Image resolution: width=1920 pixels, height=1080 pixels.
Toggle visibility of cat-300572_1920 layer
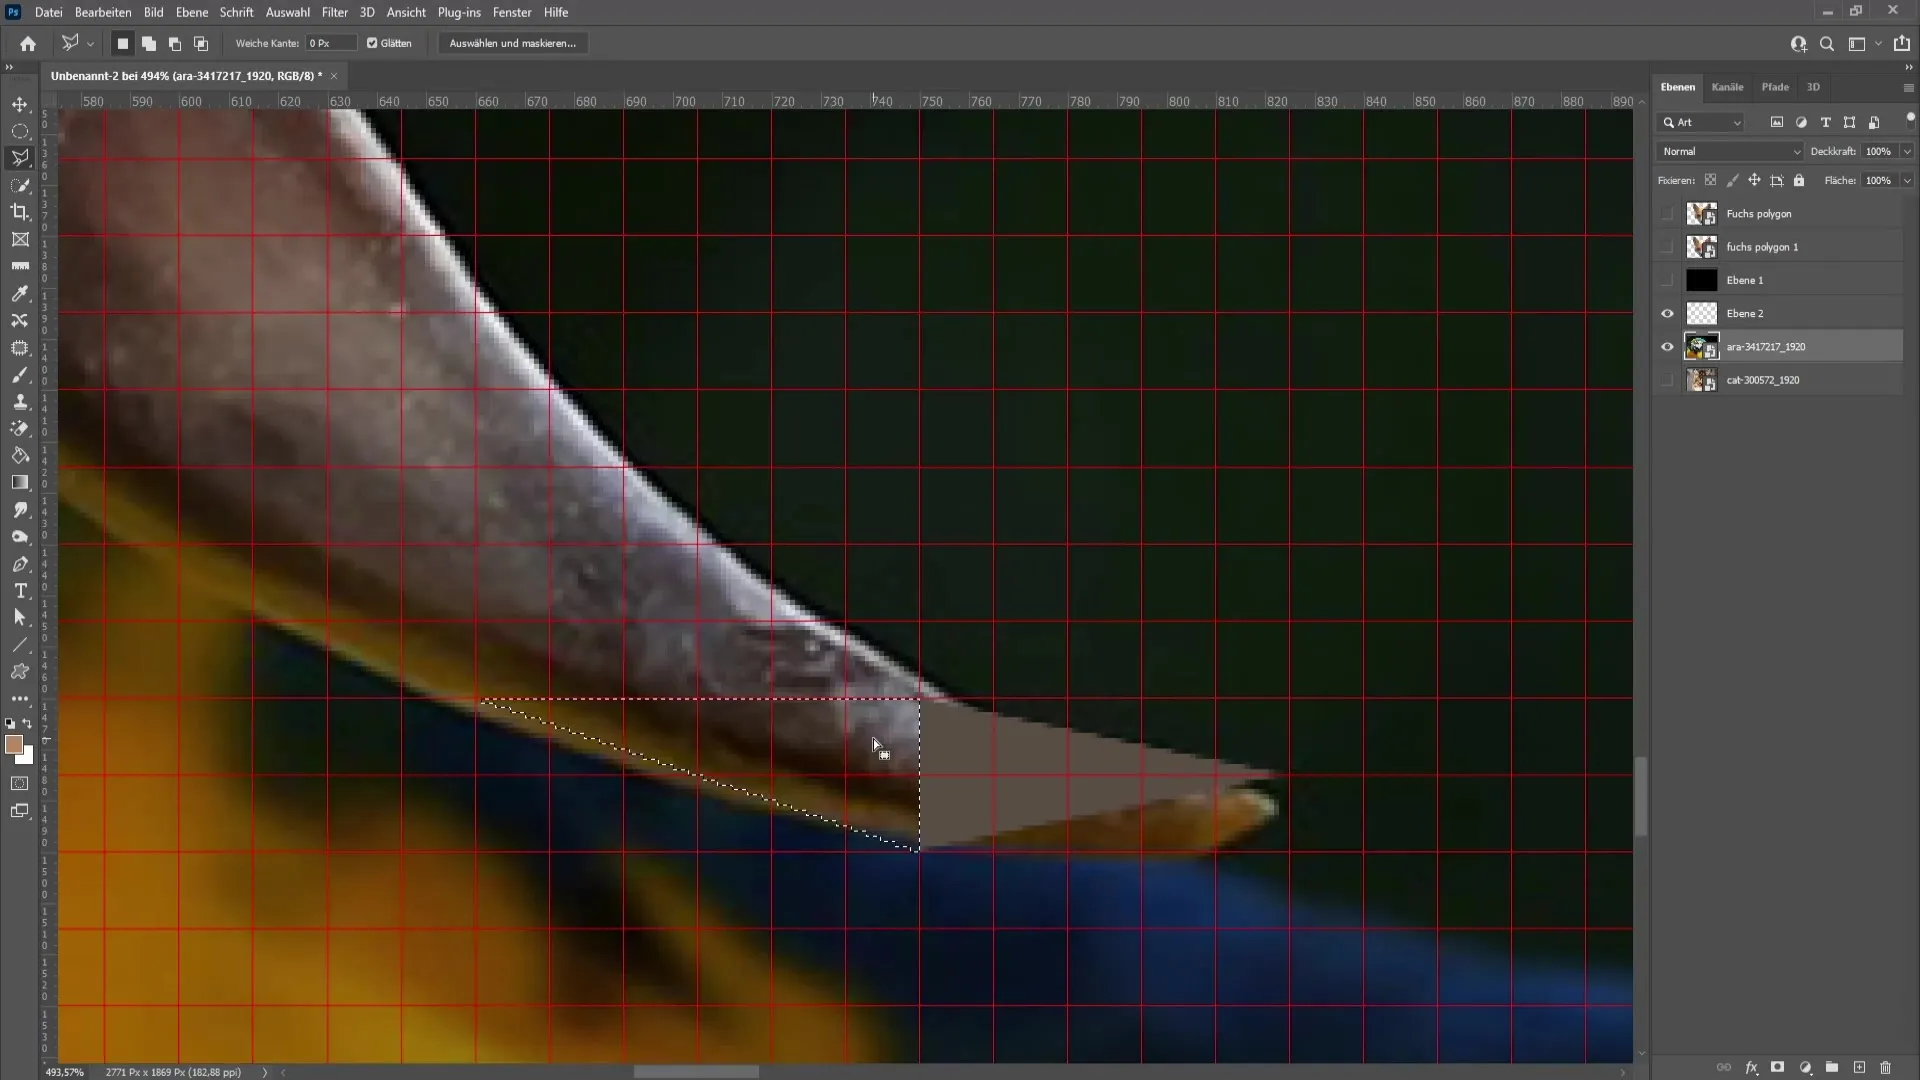click(1665, 380)
